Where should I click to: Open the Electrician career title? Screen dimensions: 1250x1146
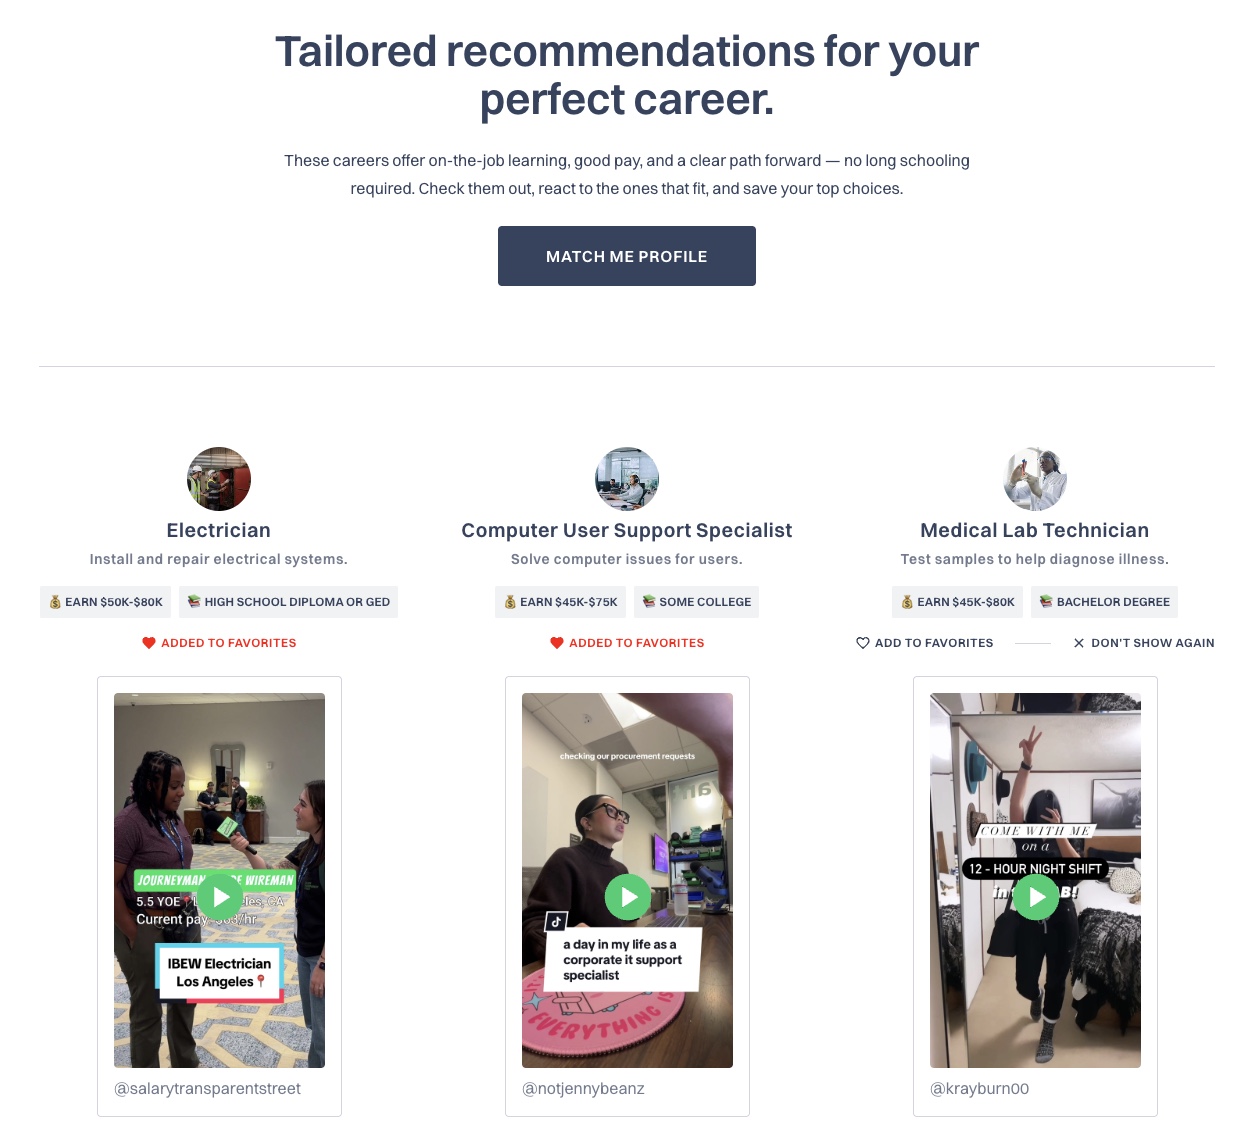[x=219, y=530]
